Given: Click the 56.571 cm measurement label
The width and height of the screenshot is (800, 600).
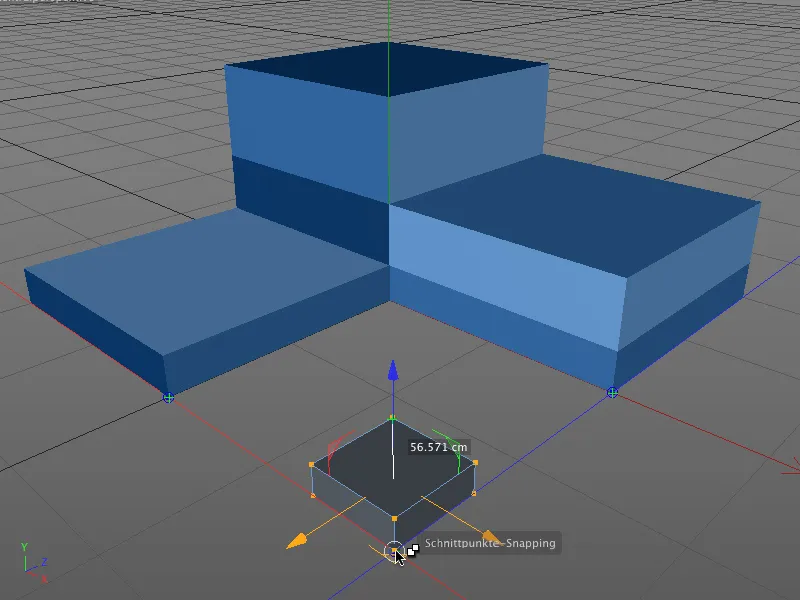Looking at the screenshot, I should 439,447.
